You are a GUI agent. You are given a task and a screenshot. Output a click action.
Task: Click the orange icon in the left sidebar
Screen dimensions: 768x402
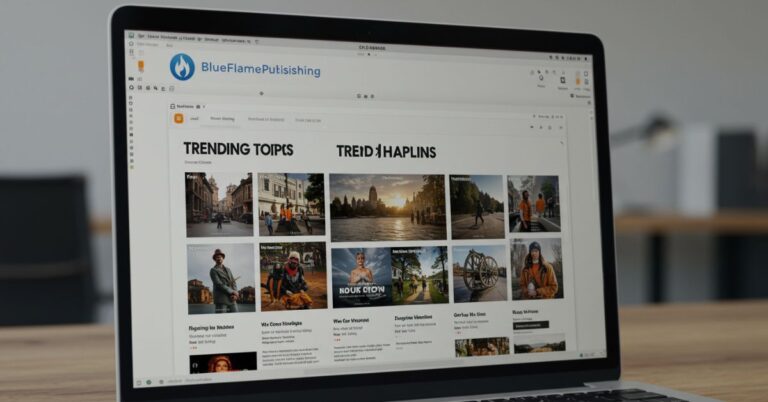pos(141,66)
